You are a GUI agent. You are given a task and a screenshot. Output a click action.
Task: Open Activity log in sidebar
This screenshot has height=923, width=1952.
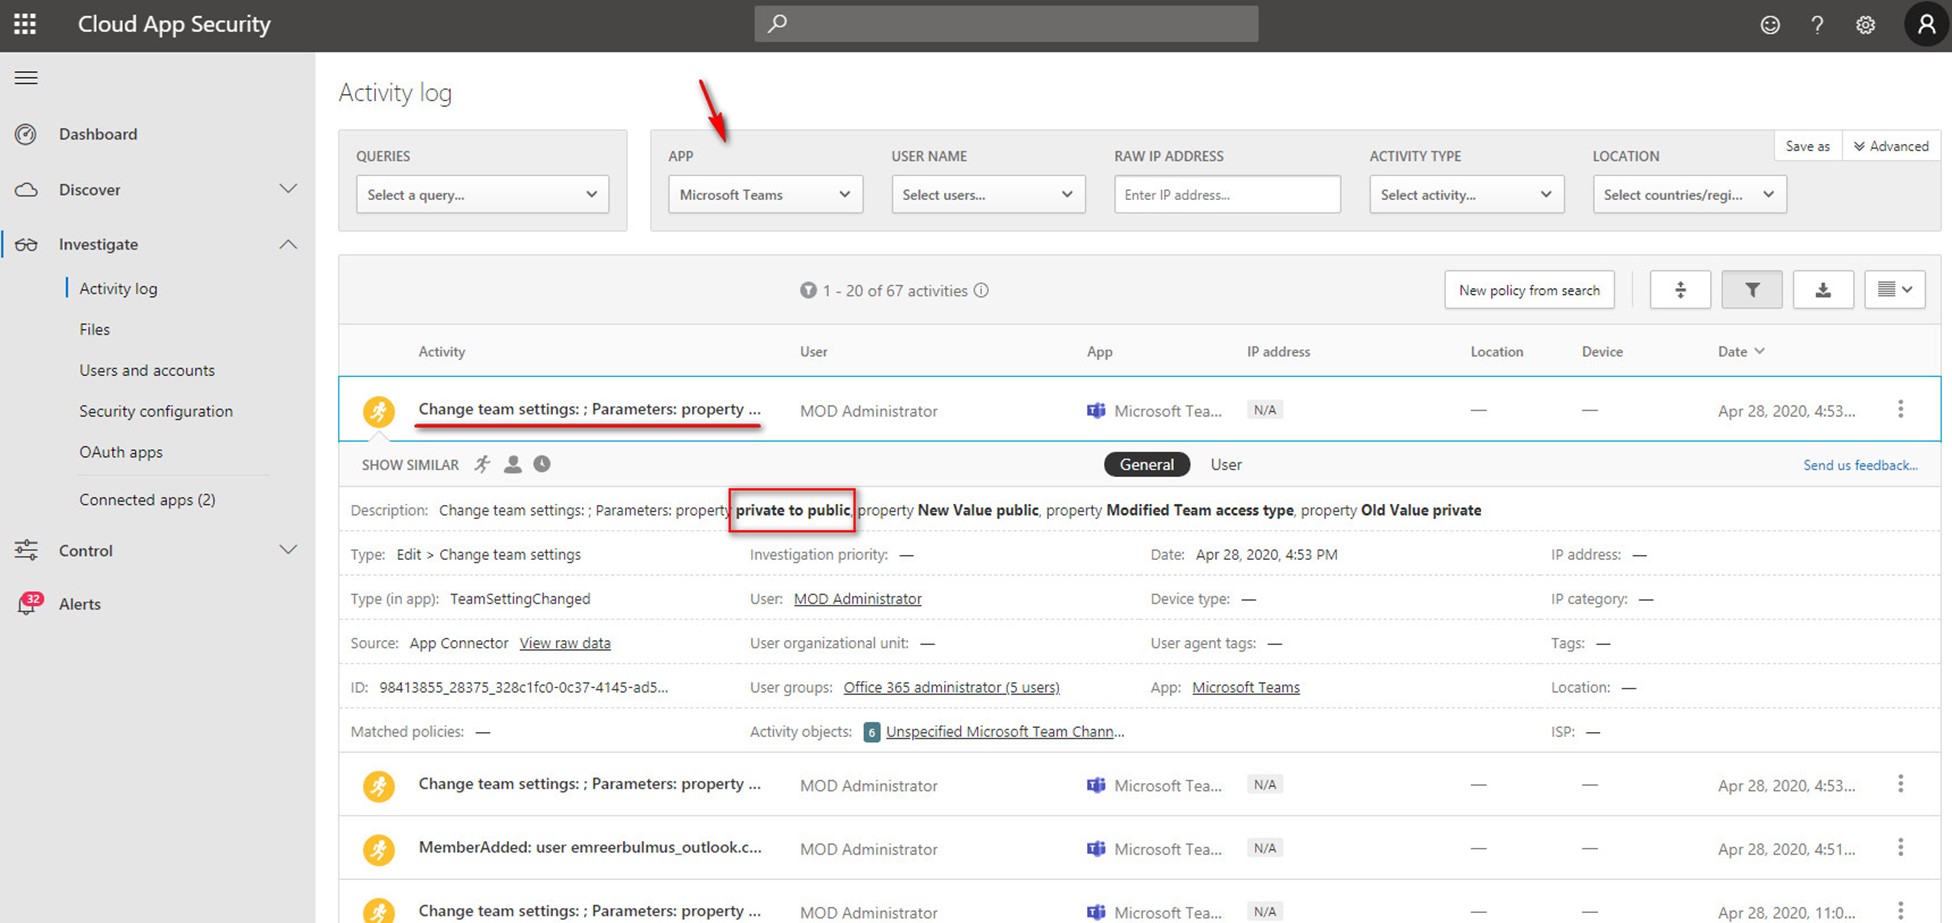[x=118, y=288]
